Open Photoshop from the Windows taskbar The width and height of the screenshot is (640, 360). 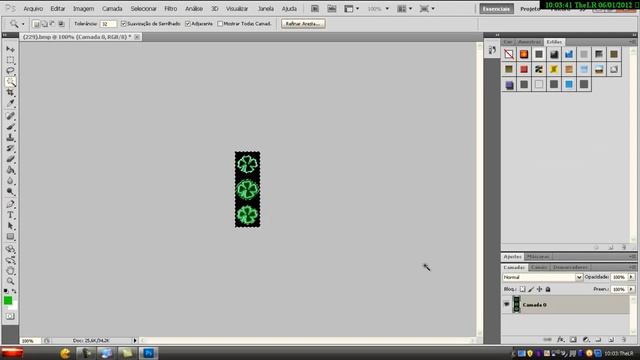coord(149,353)
